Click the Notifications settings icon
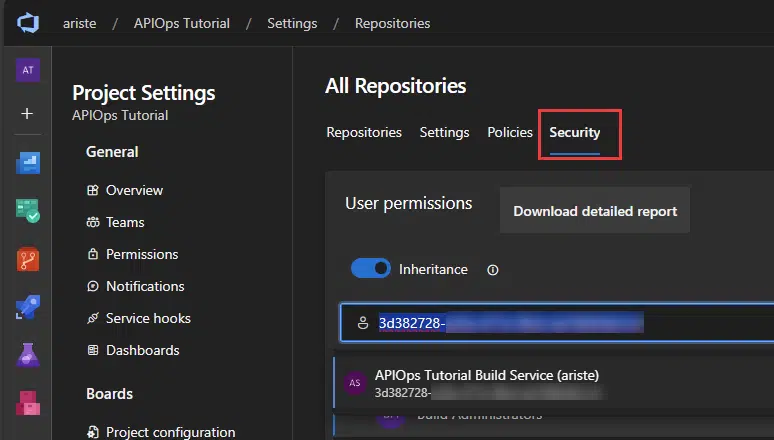This screenshot has height=440, width=774. (x=93, y=286)
